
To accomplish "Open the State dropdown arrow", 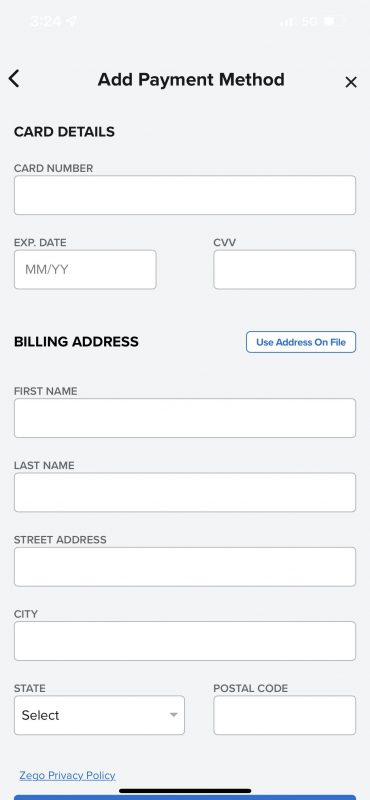I will click(174, 715).
